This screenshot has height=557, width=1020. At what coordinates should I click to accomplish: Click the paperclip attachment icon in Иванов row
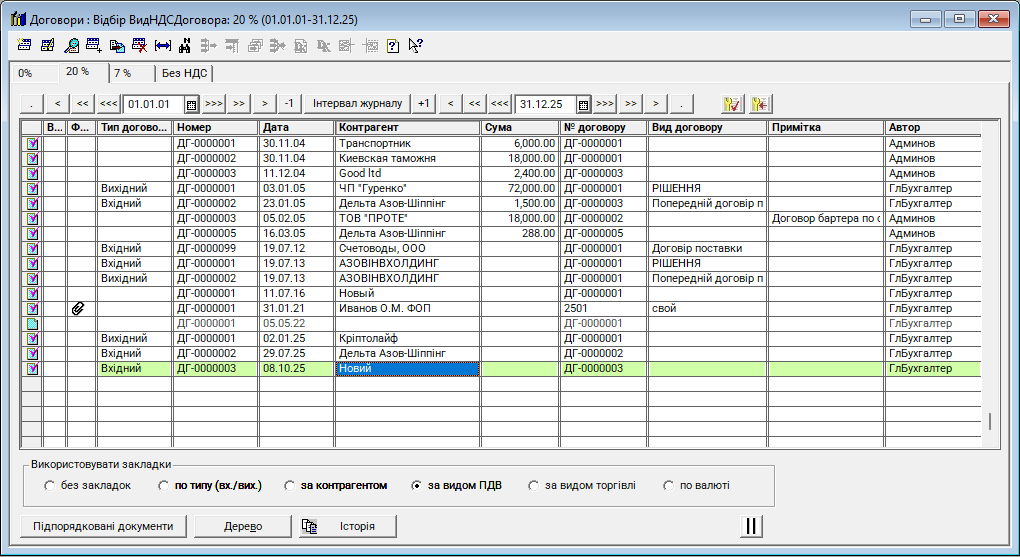point(80,309)
